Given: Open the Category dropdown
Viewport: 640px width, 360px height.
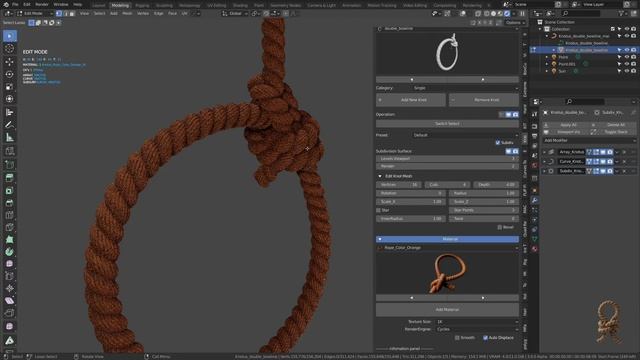Looking at the screenshot, I should coord(465,88).
